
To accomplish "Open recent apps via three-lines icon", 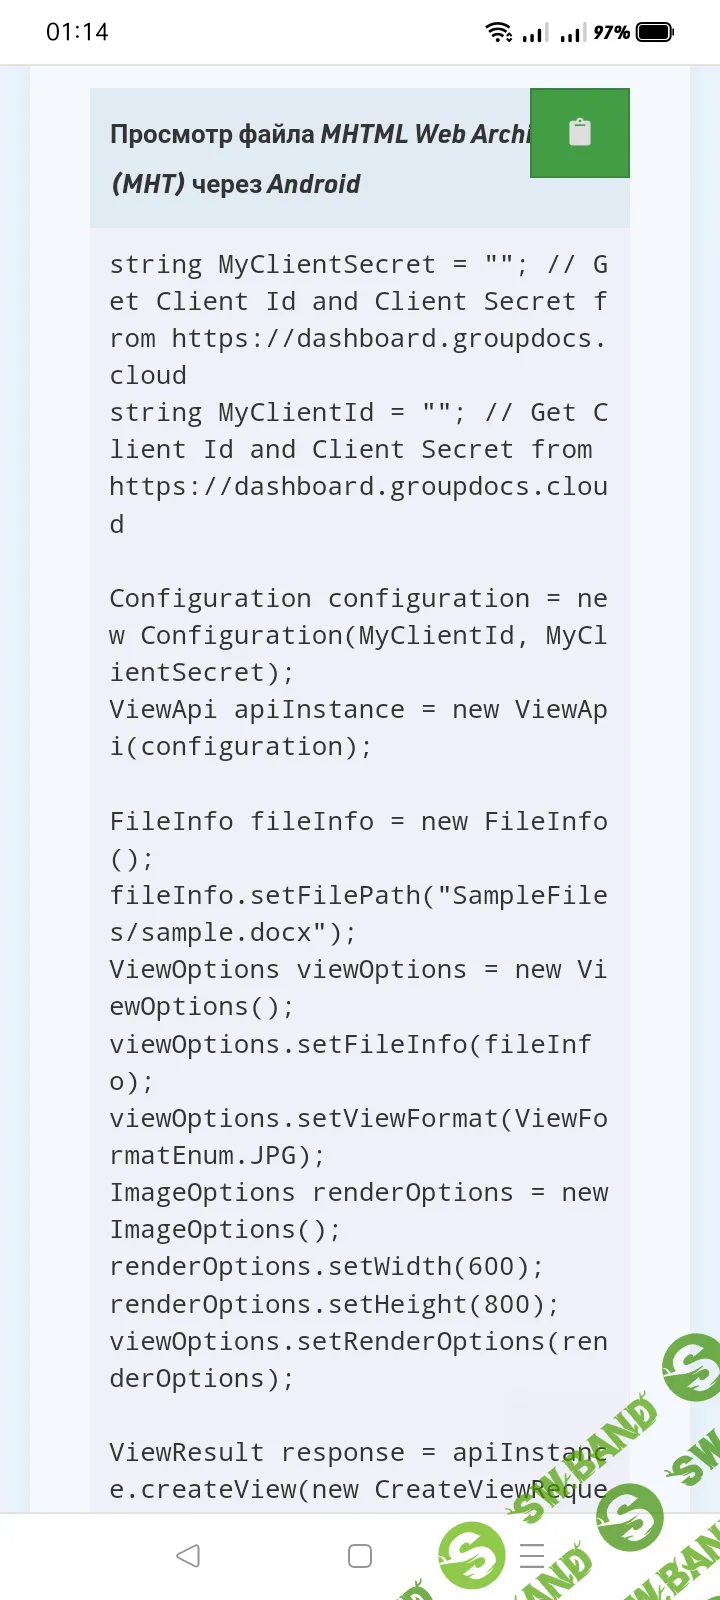I will point(532,1556).
